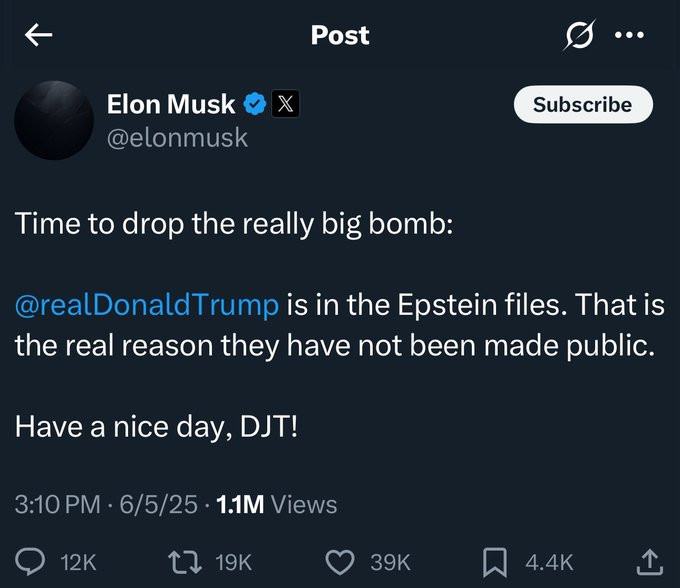Click the "Post" header title
The width and height of the screenshot is (680, 588).
[340, 35]
